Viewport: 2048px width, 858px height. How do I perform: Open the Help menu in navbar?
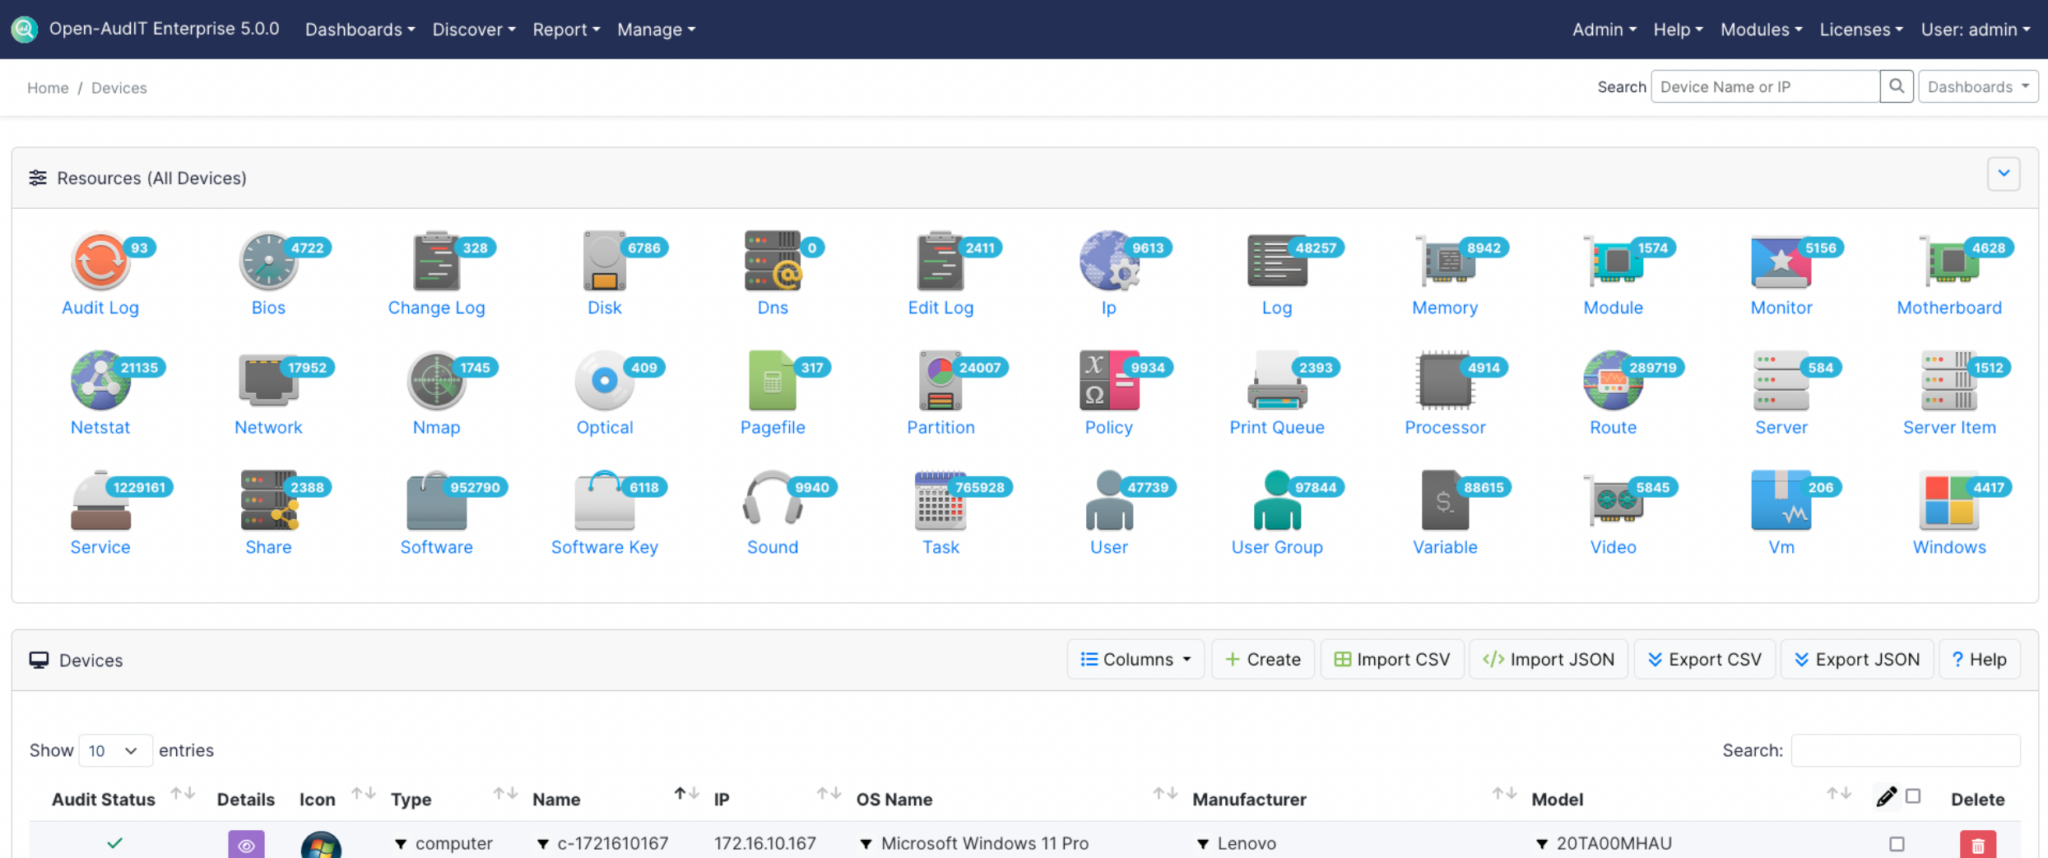(x=1677, y=29)
